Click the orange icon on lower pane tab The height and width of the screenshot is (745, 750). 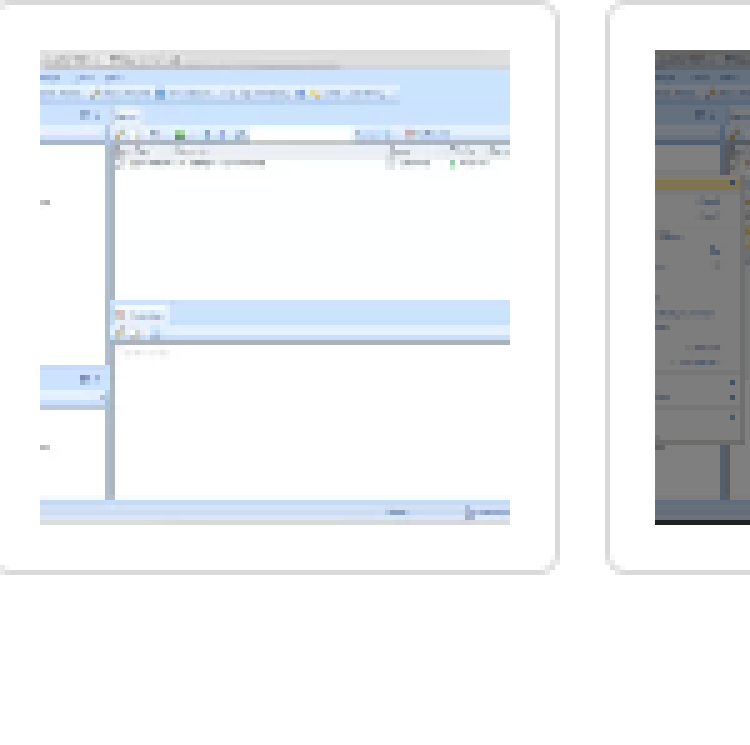(x=120, y=315)
